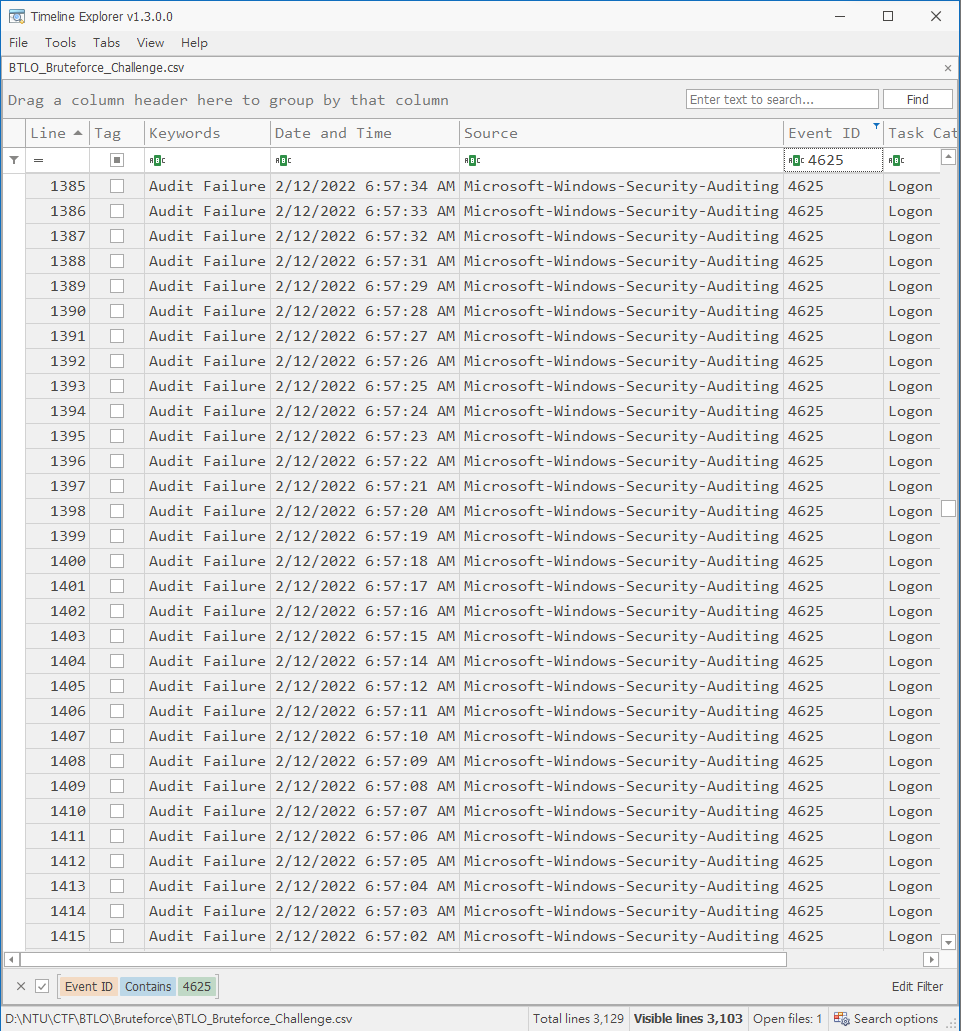Click the vertical scrollbar down arrow
The height and width of the screenshot is (1031, 961).
(949, 942)
